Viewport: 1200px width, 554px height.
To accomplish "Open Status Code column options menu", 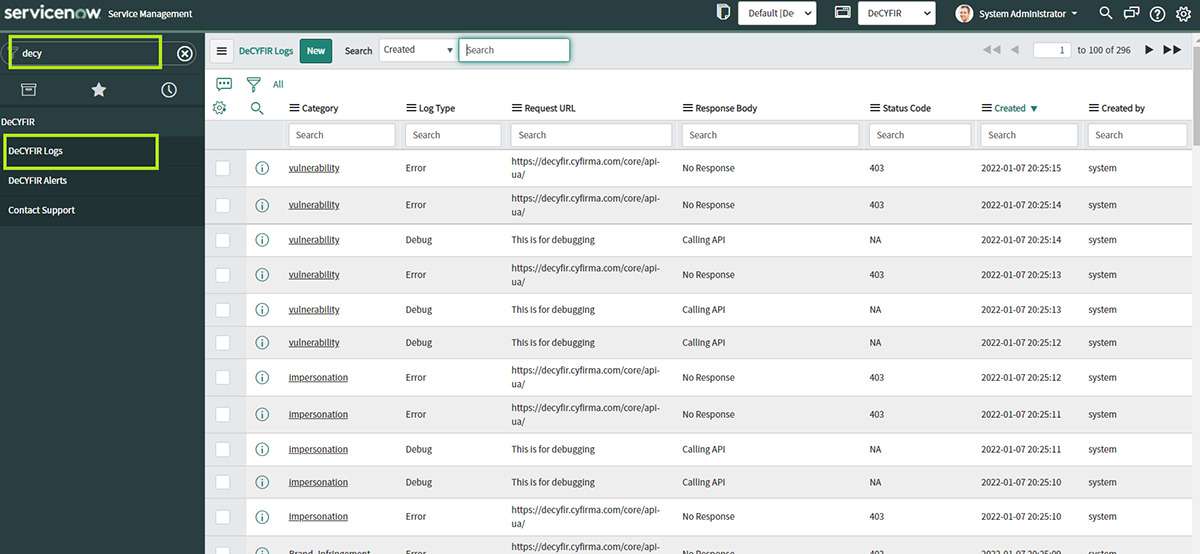I will pyautogui.click(x=875, y=108).
